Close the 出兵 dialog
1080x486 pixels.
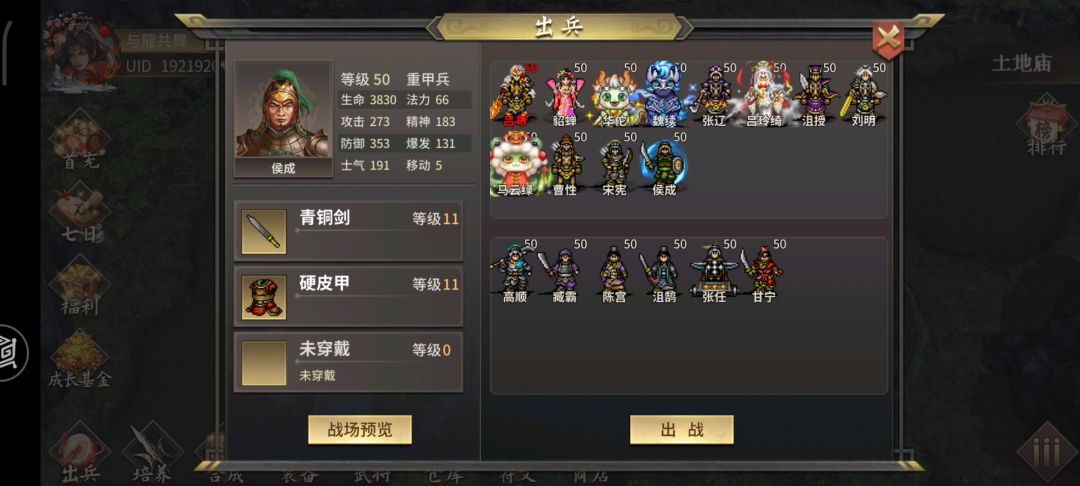pyautogui.click(x=888, y=39)
